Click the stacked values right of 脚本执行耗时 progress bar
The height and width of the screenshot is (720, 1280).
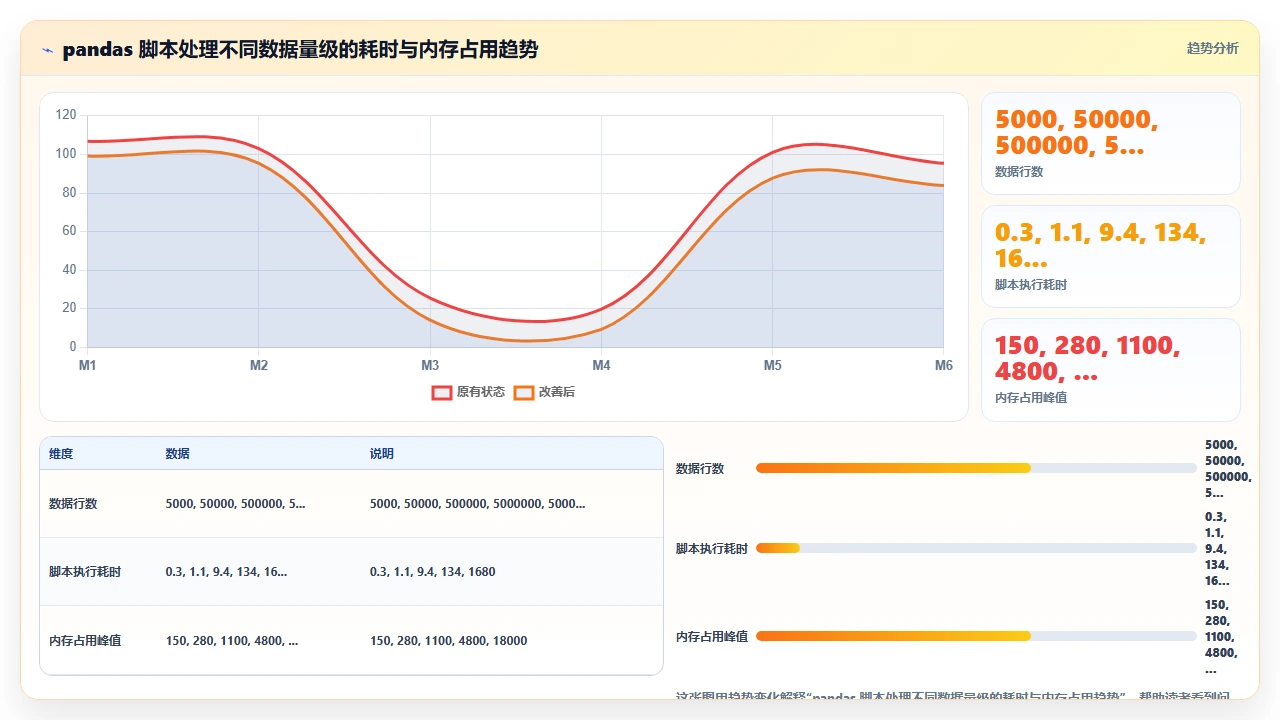[x=1217, y=548]
